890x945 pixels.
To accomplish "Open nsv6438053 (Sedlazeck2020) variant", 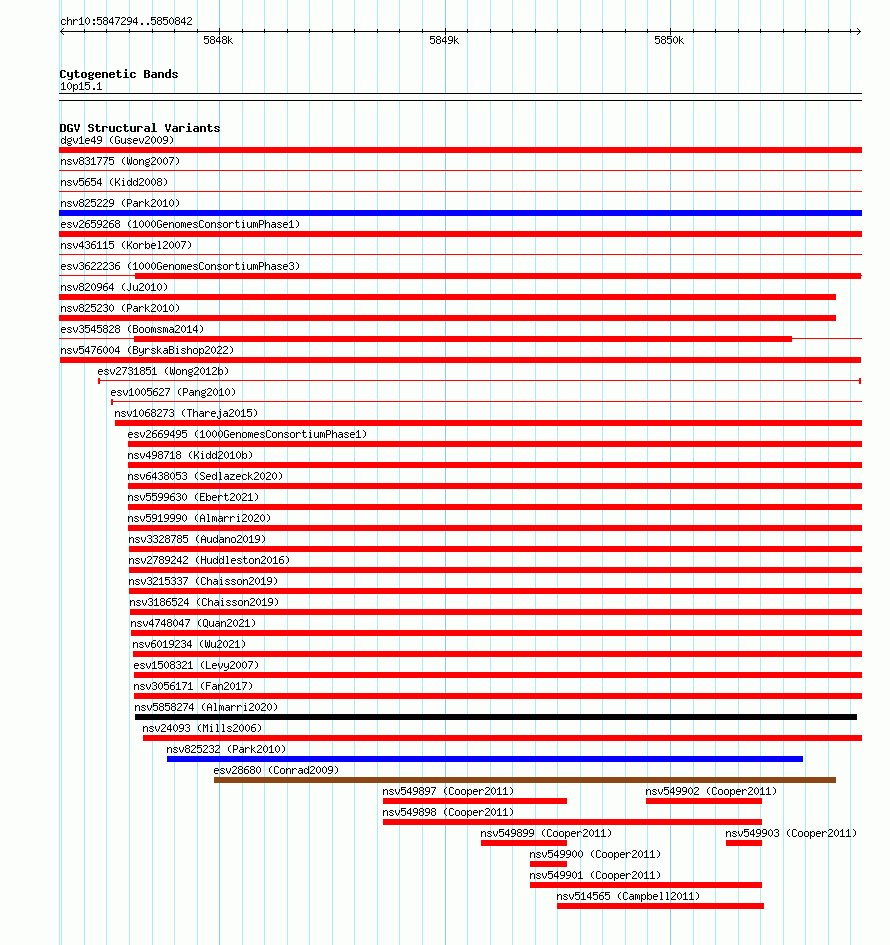I will click(x=205, y=477).
